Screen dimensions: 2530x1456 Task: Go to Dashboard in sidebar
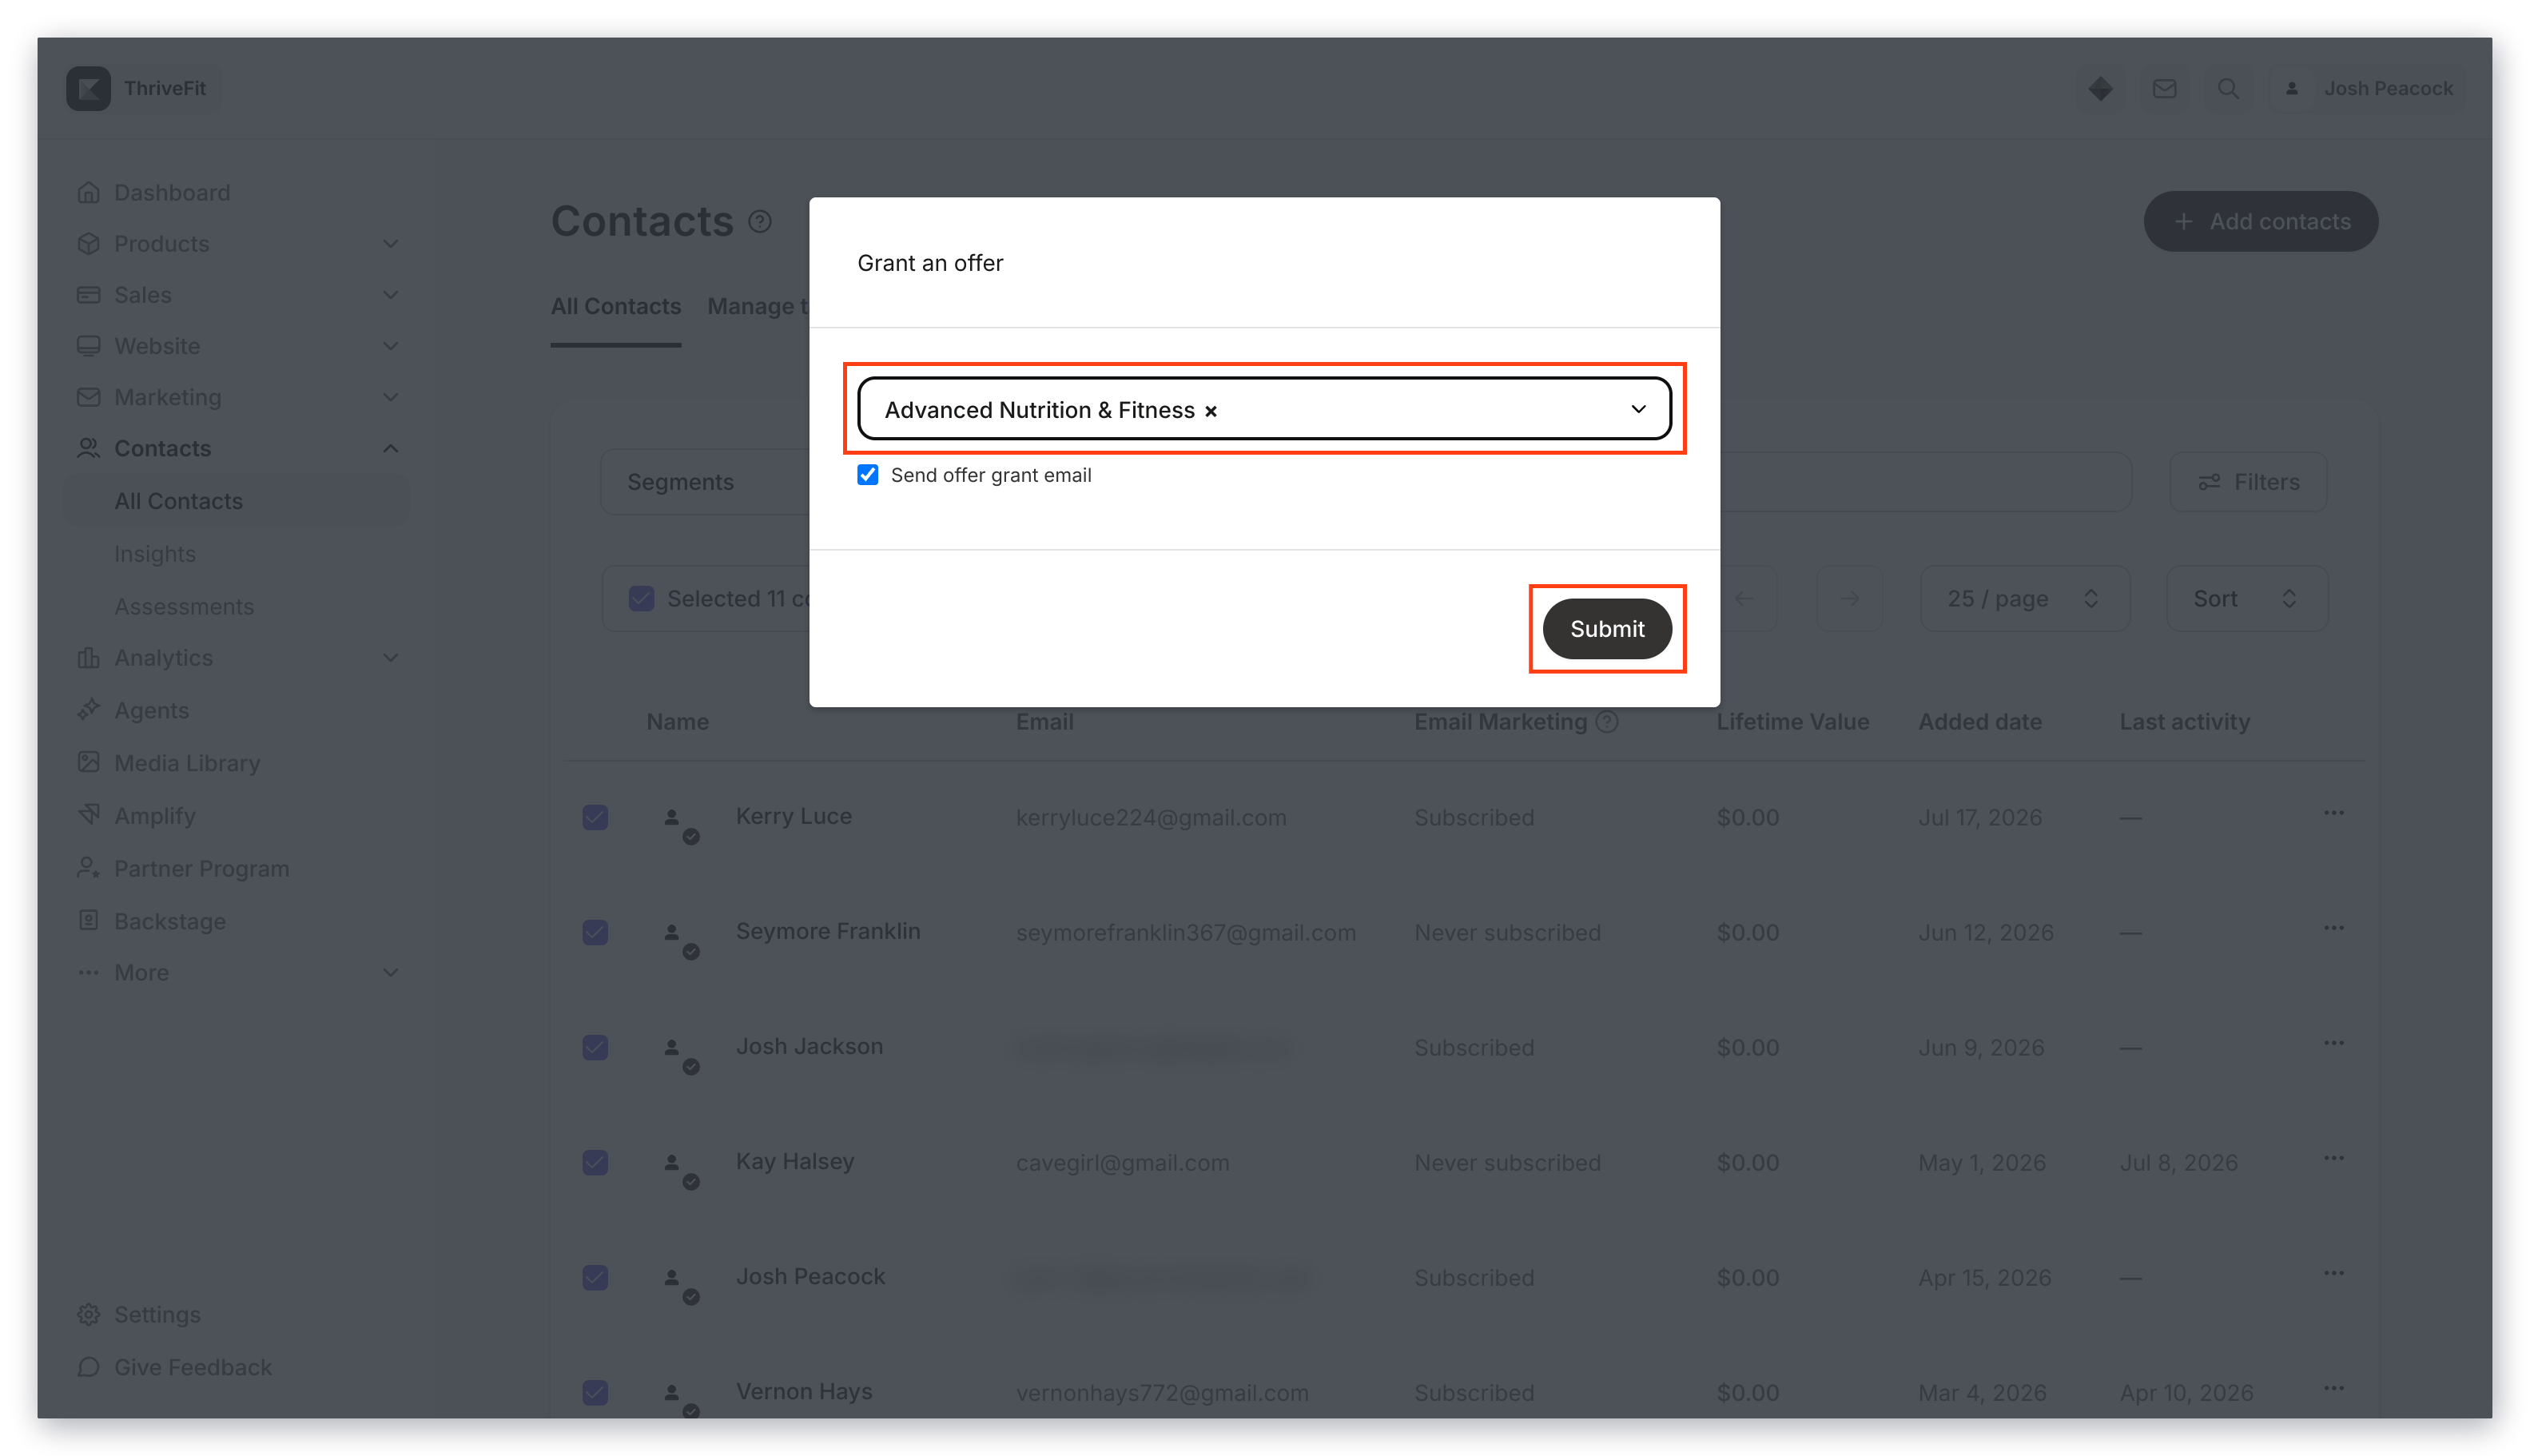(x=172, y=192)
